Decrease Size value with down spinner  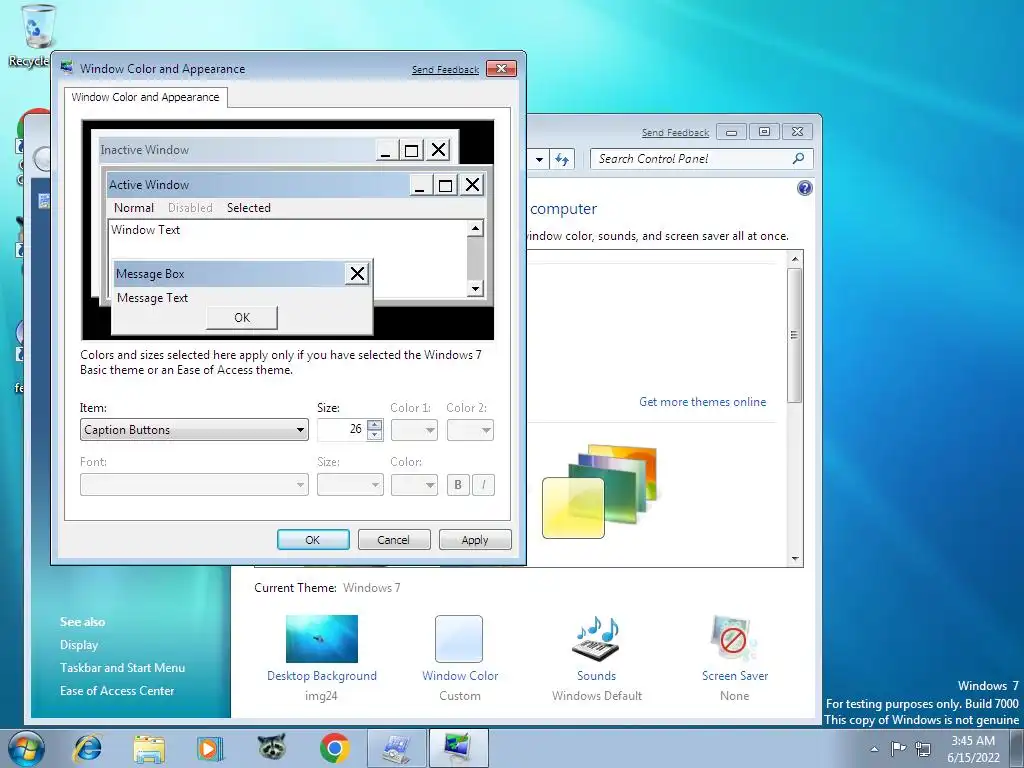(375, 435)
